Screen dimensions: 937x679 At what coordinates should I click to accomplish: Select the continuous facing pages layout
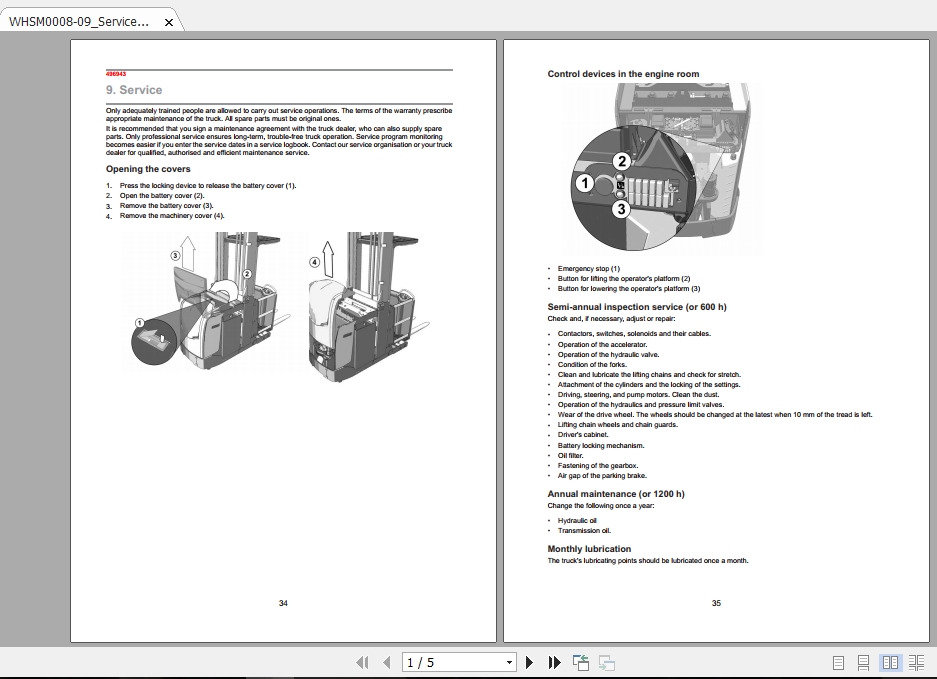917,662
